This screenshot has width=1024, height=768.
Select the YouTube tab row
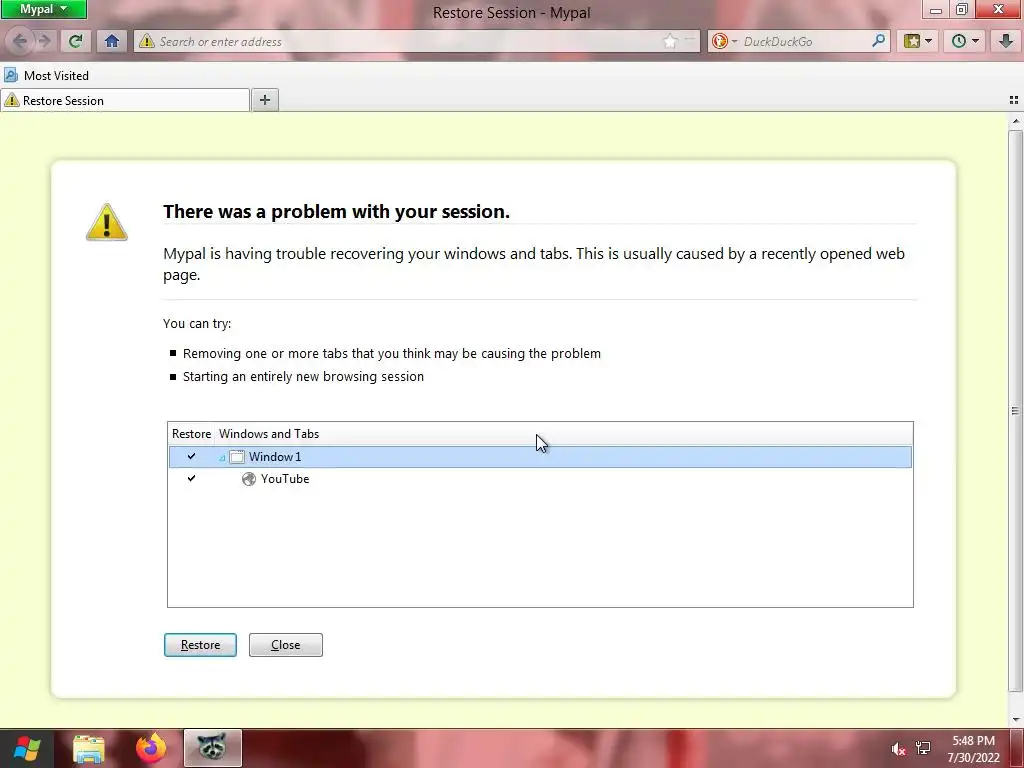tap(540, 479)
